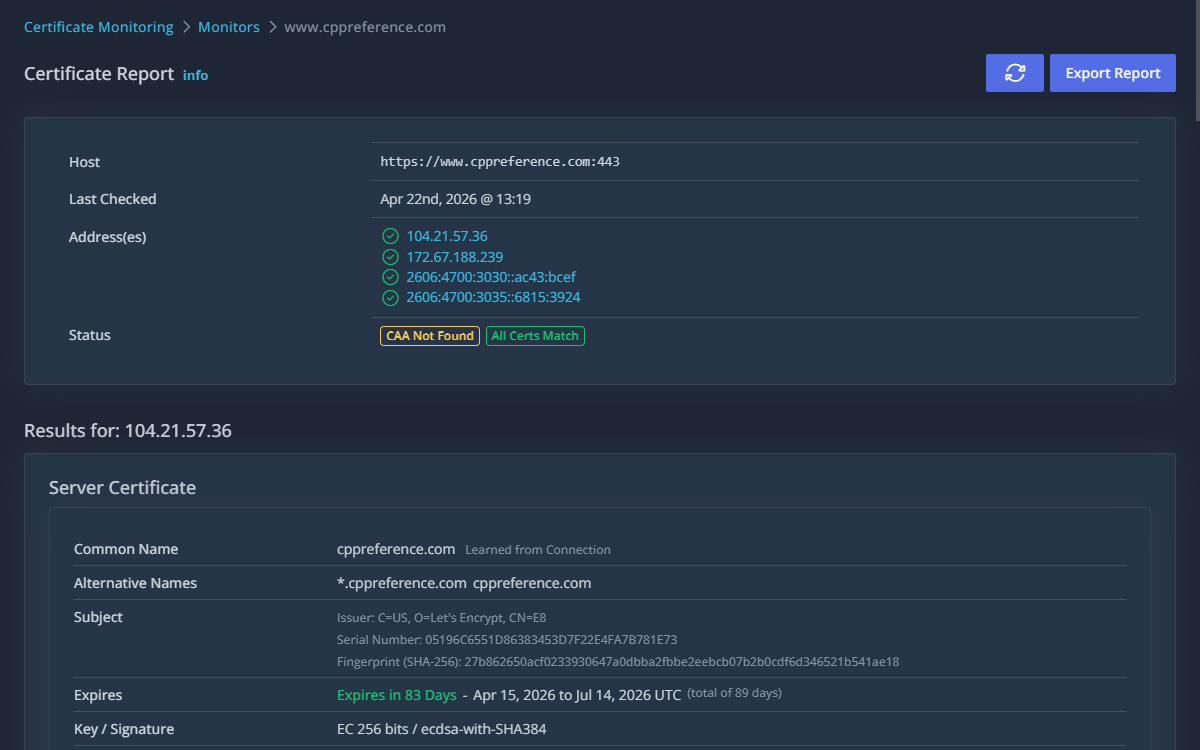The image size is (1200, 750).
Task: Click the check icon beside 2606:4700:3035::6815:3924
Action: [390, 297]
